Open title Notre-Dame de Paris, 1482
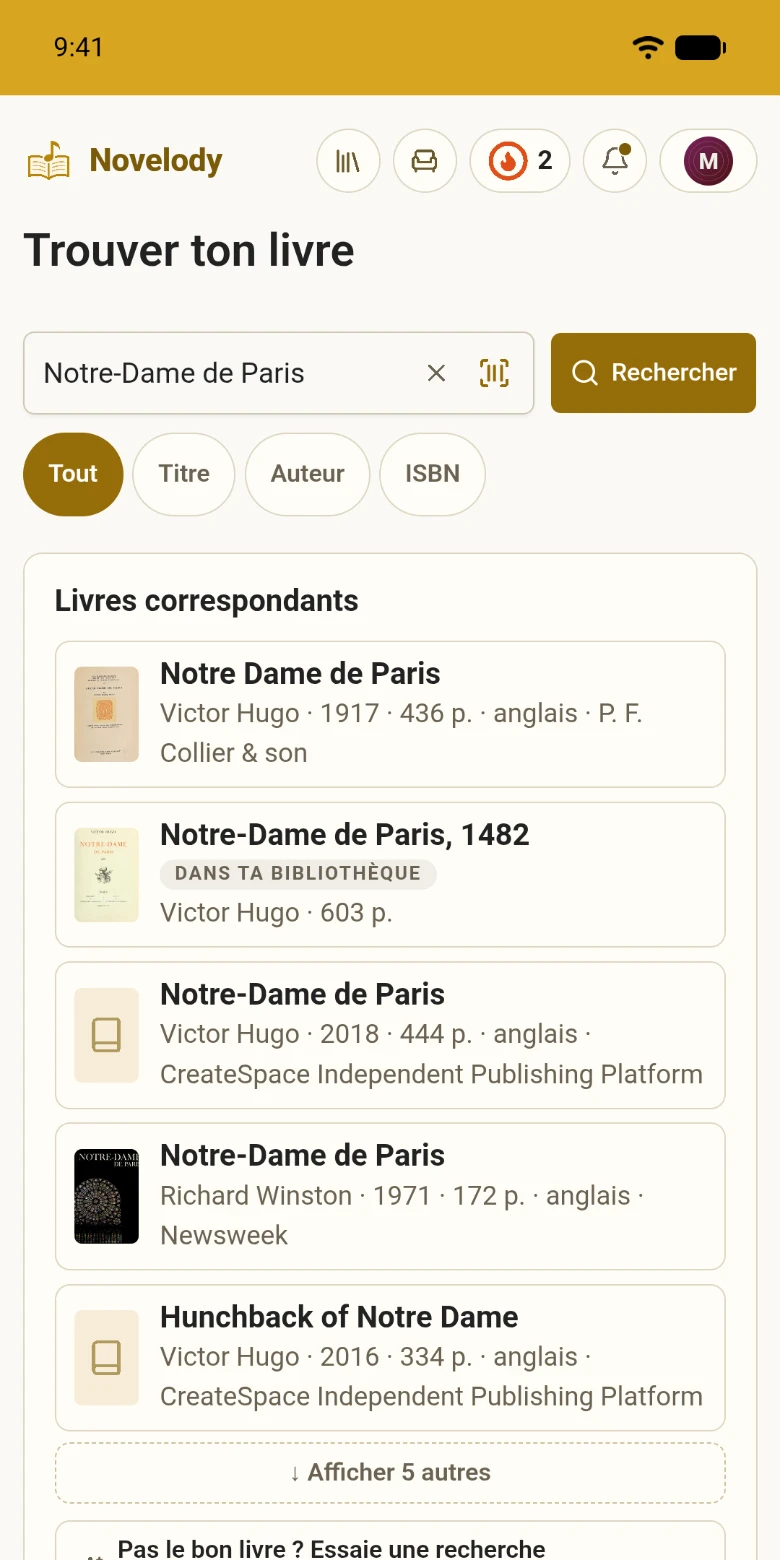Screen dimensions: 780x1560 click(345, 834)
